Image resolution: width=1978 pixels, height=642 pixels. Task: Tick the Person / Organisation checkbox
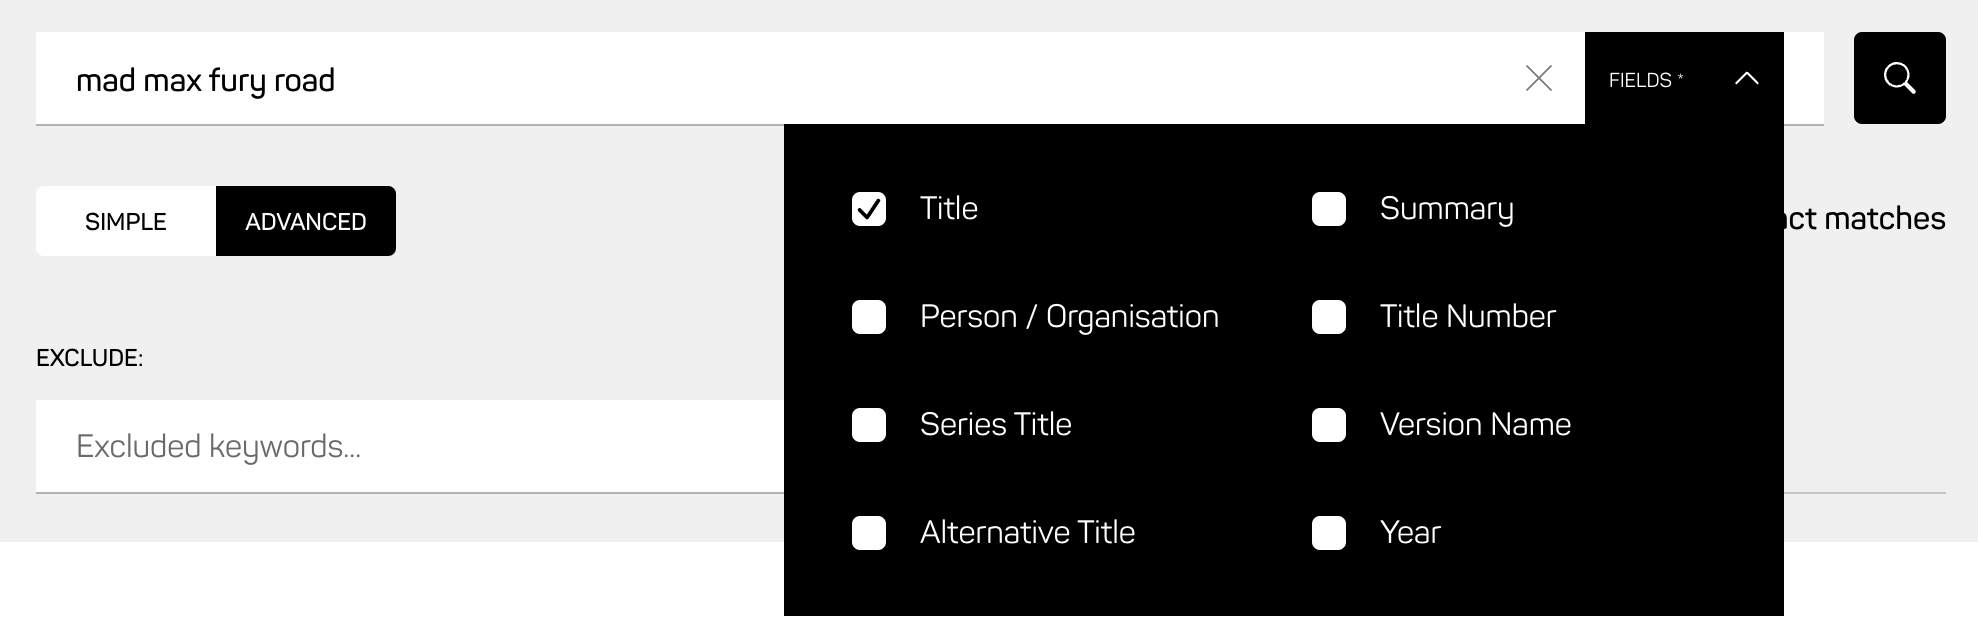(x=869, y=317)
